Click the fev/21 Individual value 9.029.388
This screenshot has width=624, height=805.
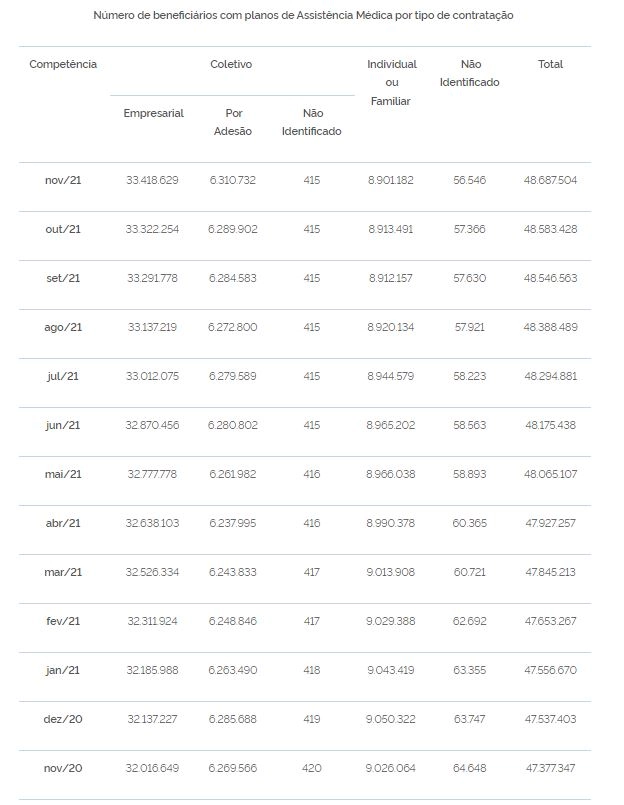pos(391,621)
